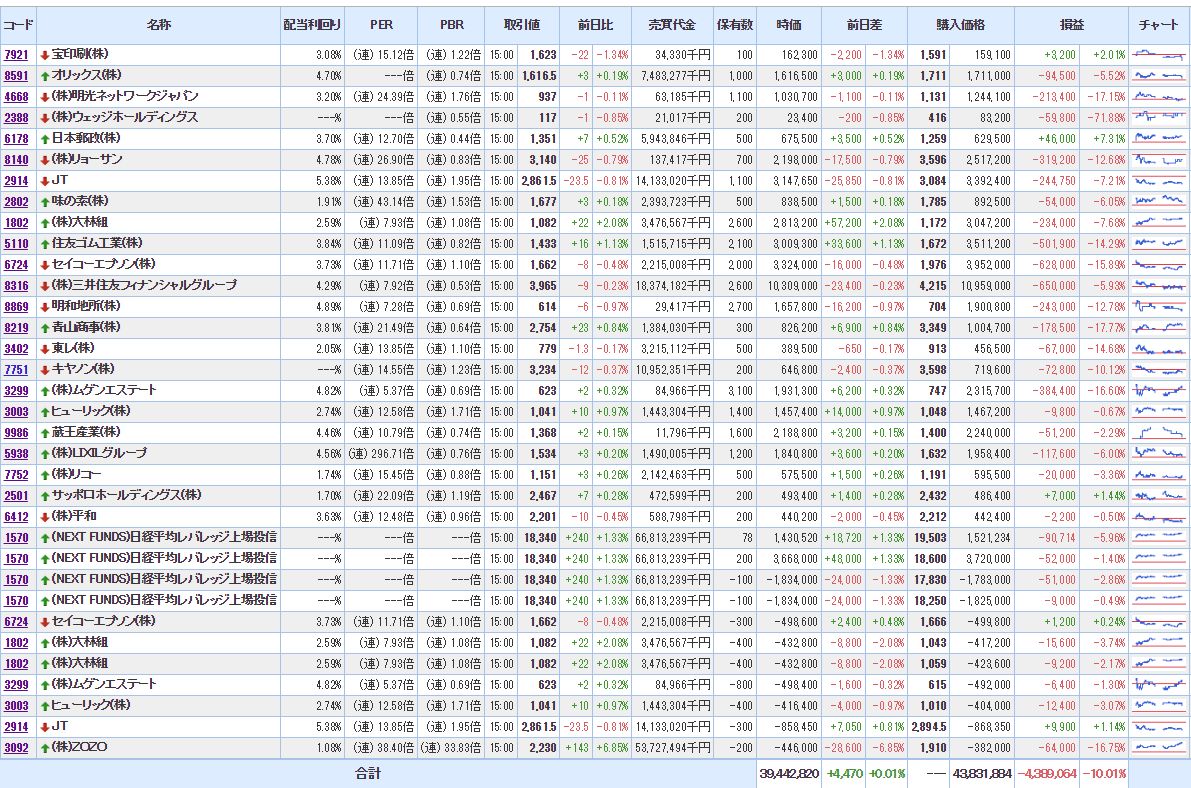
Task: Click the down arrow icon next to 東レ(株)
Action: pos(45,348)
